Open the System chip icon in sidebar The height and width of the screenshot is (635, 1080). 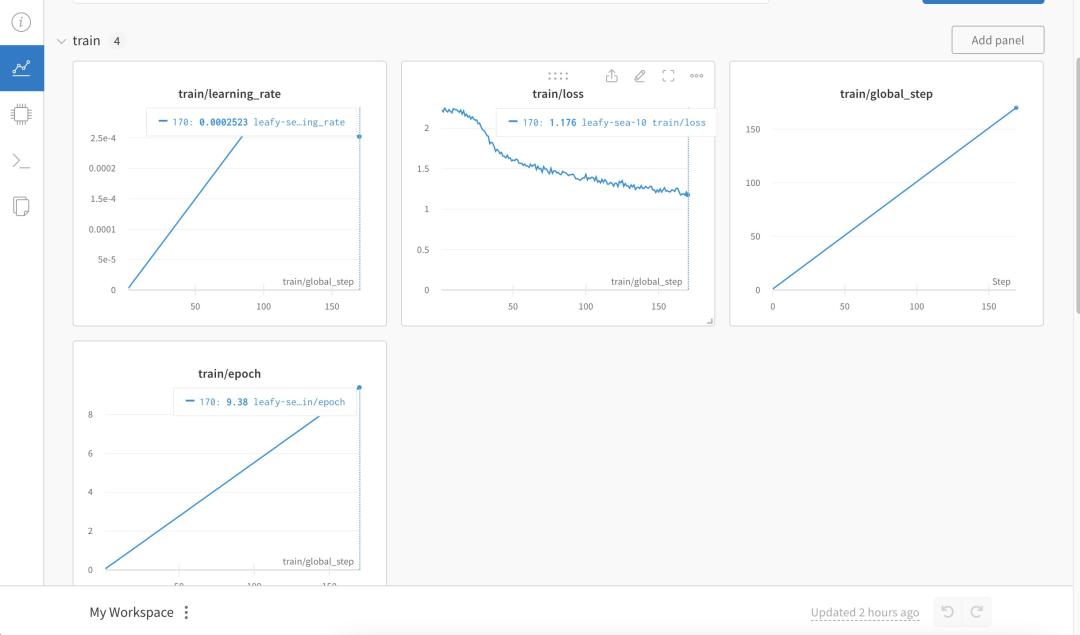[x=21, y=114]
